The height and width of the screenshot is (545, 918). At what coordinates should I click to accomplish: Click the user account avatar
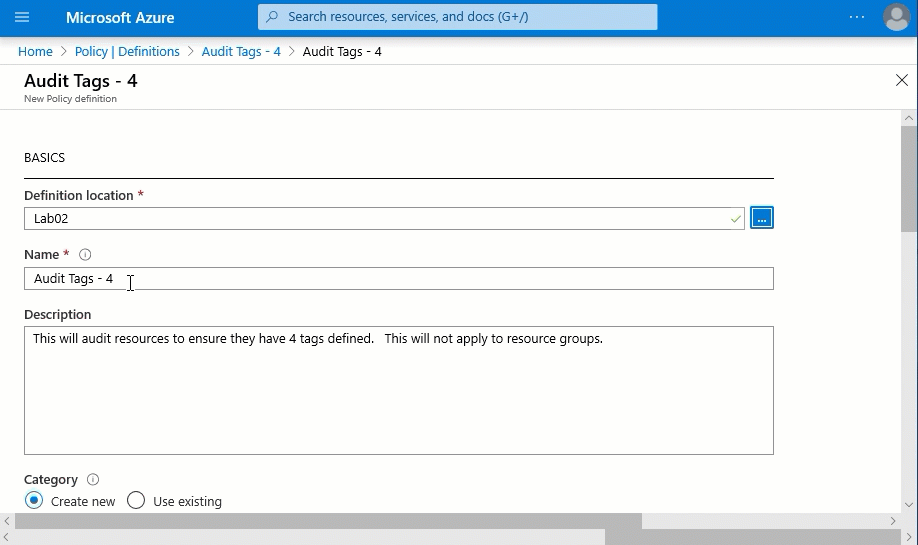coord(896,17)
